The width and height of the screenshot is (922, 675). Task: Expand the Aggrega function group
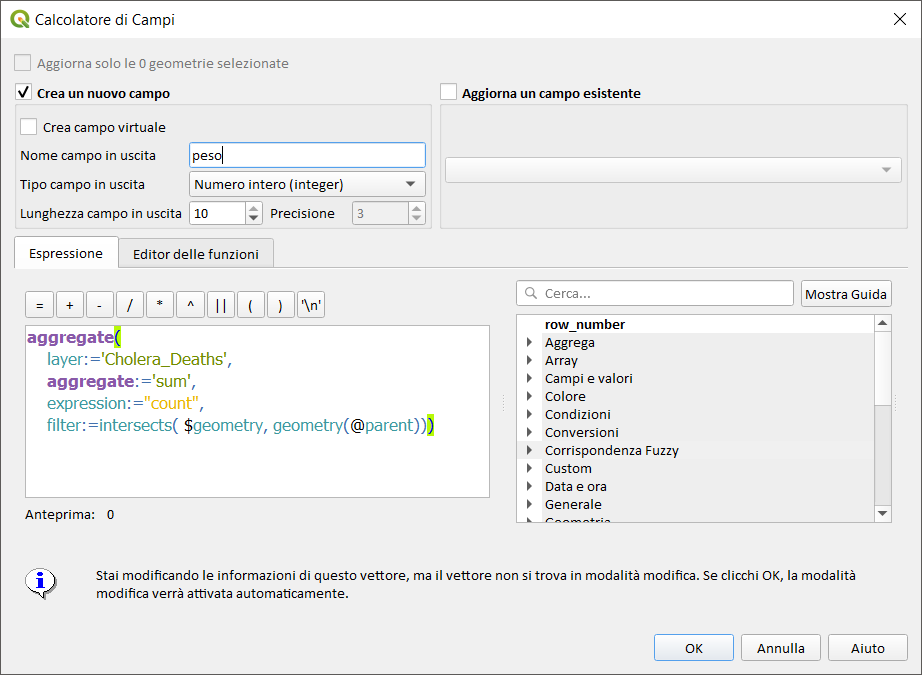point(529,343)
